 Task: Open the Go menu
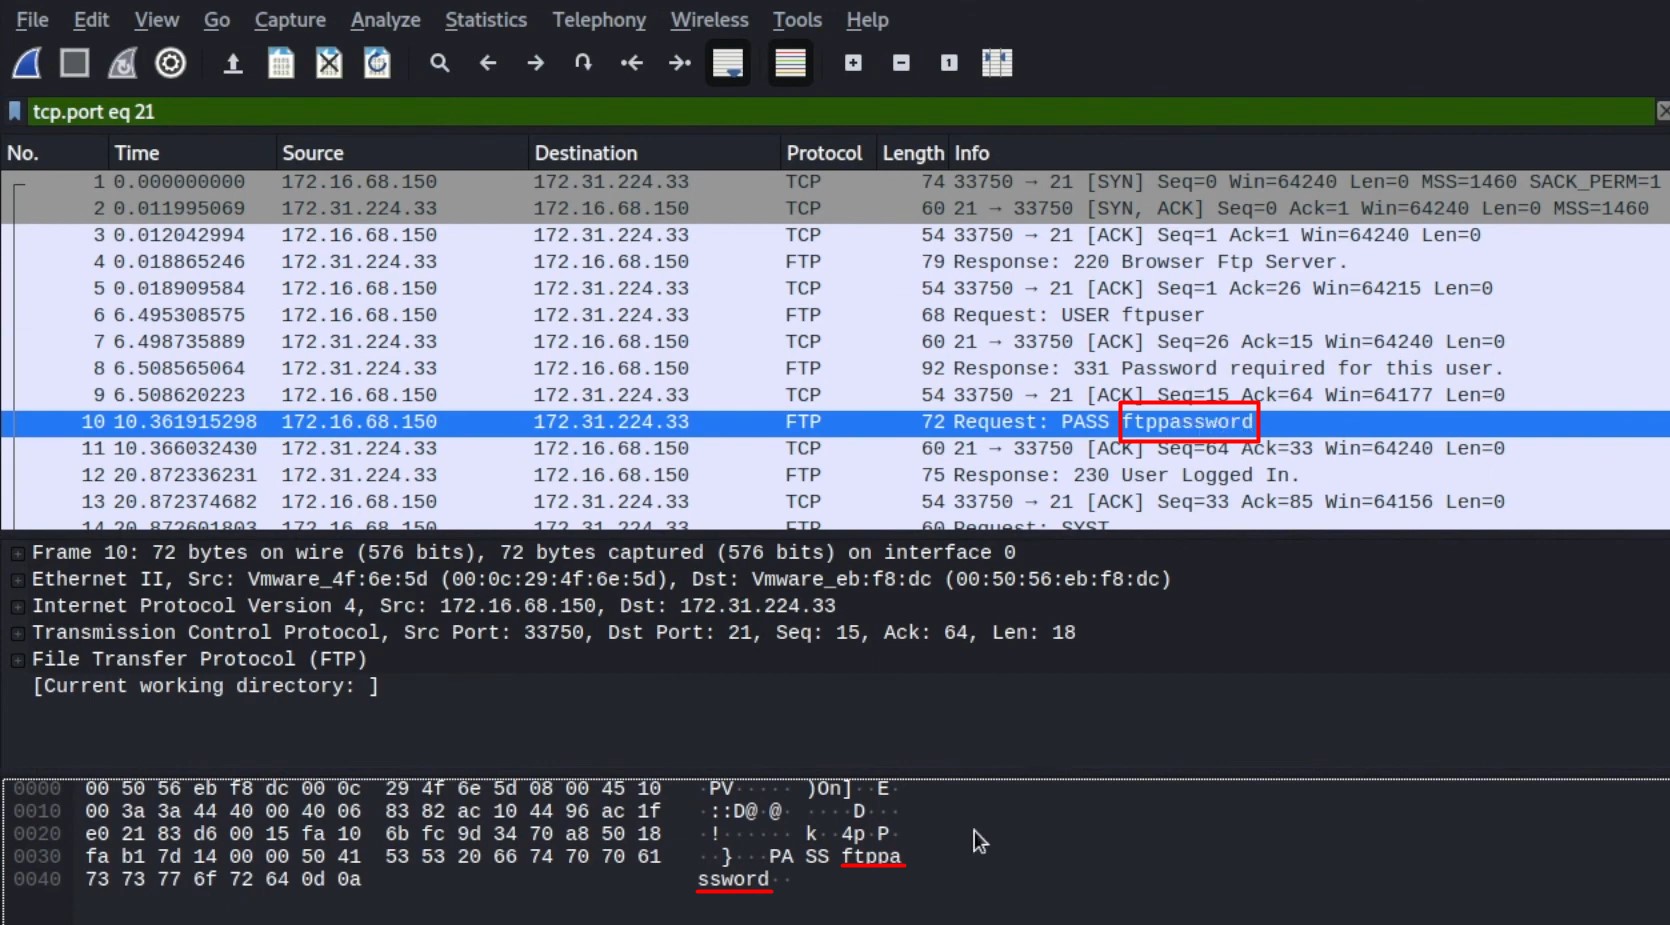(x=217, y=20)
